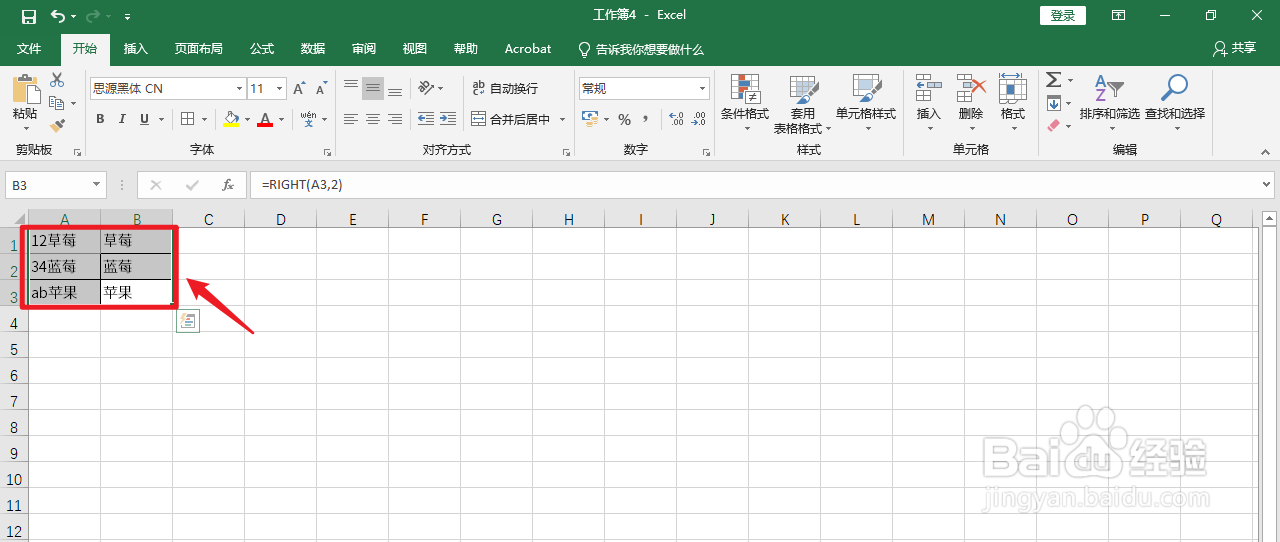
Task: Save workbook with the floppy disk icon
Action: point(28,16)
